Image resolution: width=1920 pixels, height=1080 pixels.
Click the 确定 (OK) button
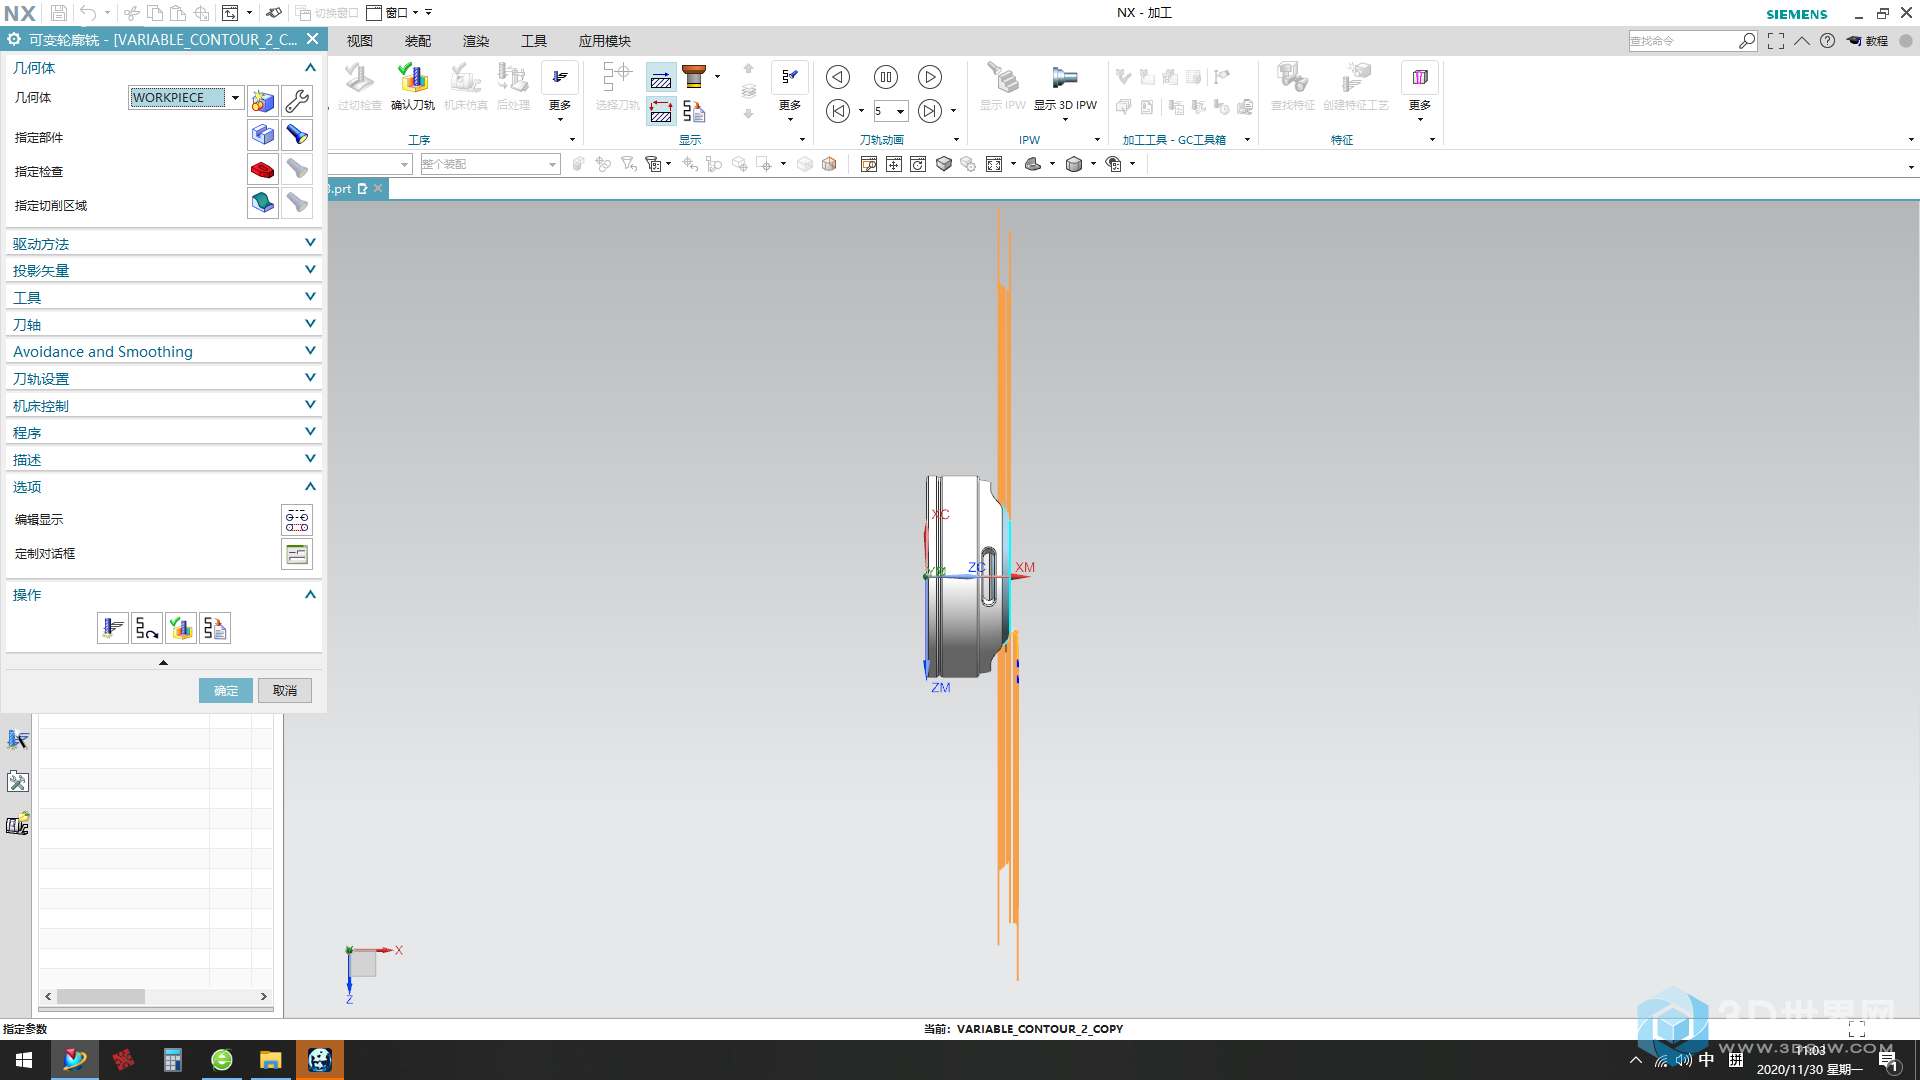224,690
